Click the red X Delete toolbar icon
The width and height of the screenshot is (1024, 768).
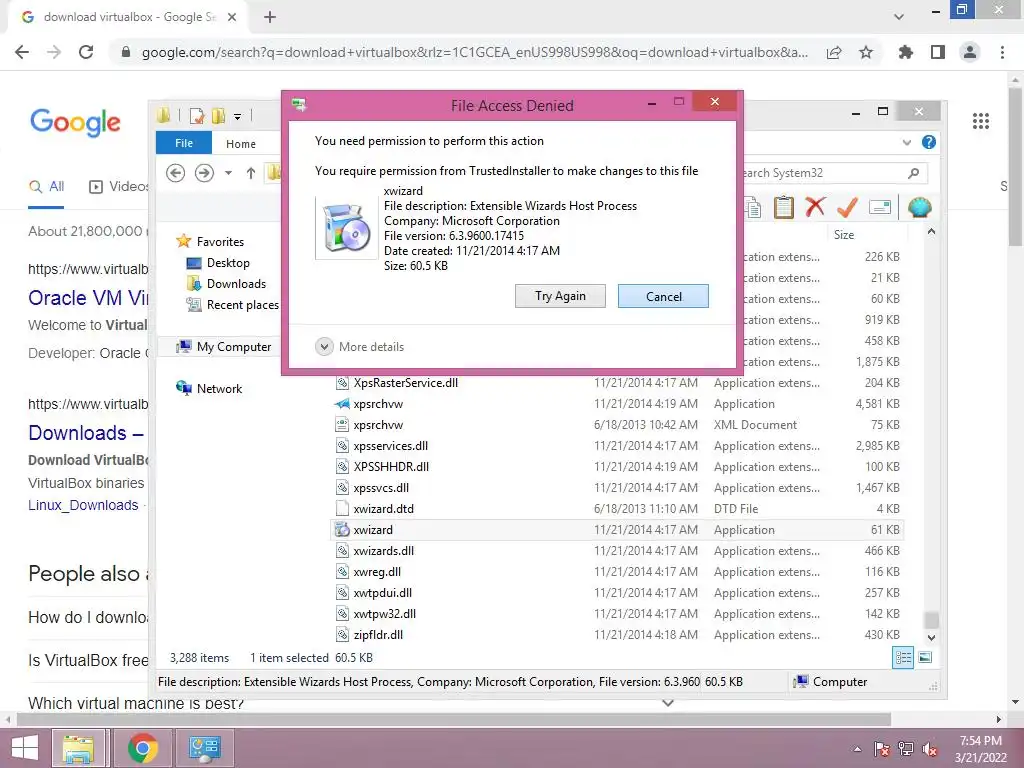click(815, 207)
